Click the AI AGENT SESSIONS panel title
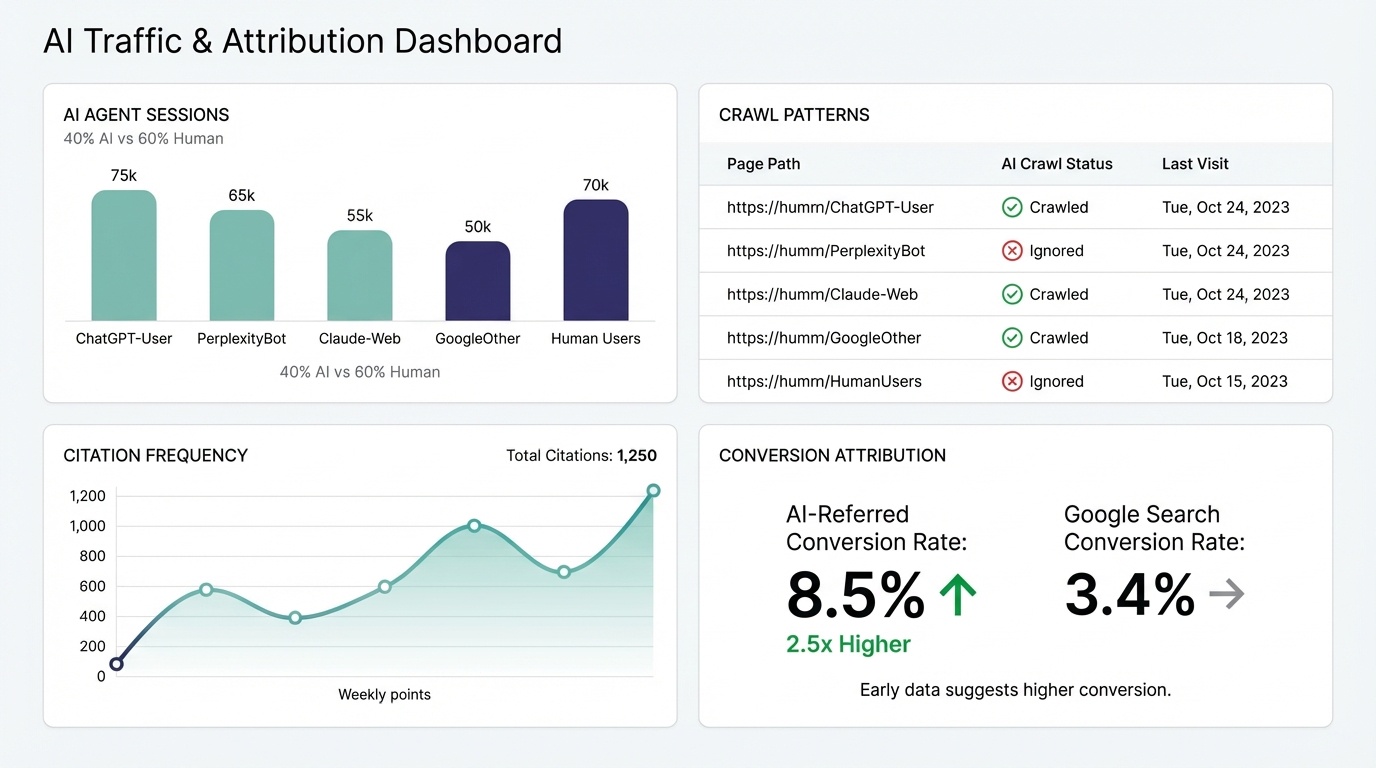The height and width of the screenshot is (768, 1376). click(146, 115)
